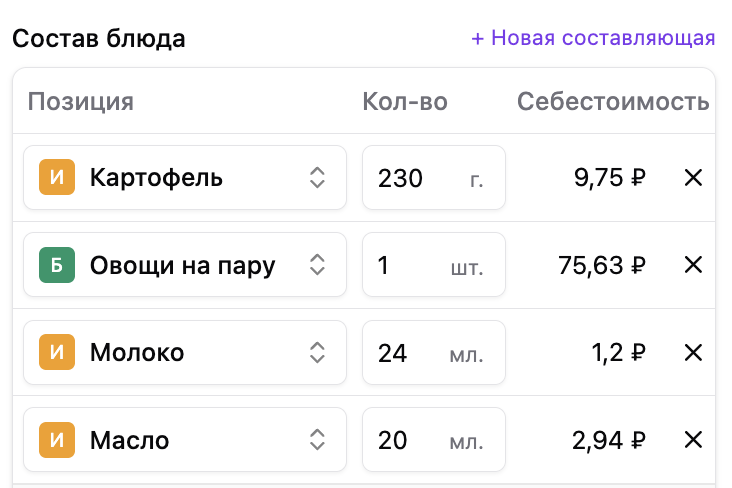Viewport: 732px width, 488px height.
Task: Focus the 1 шт. quantity field
Action: (x=434, y=265)
